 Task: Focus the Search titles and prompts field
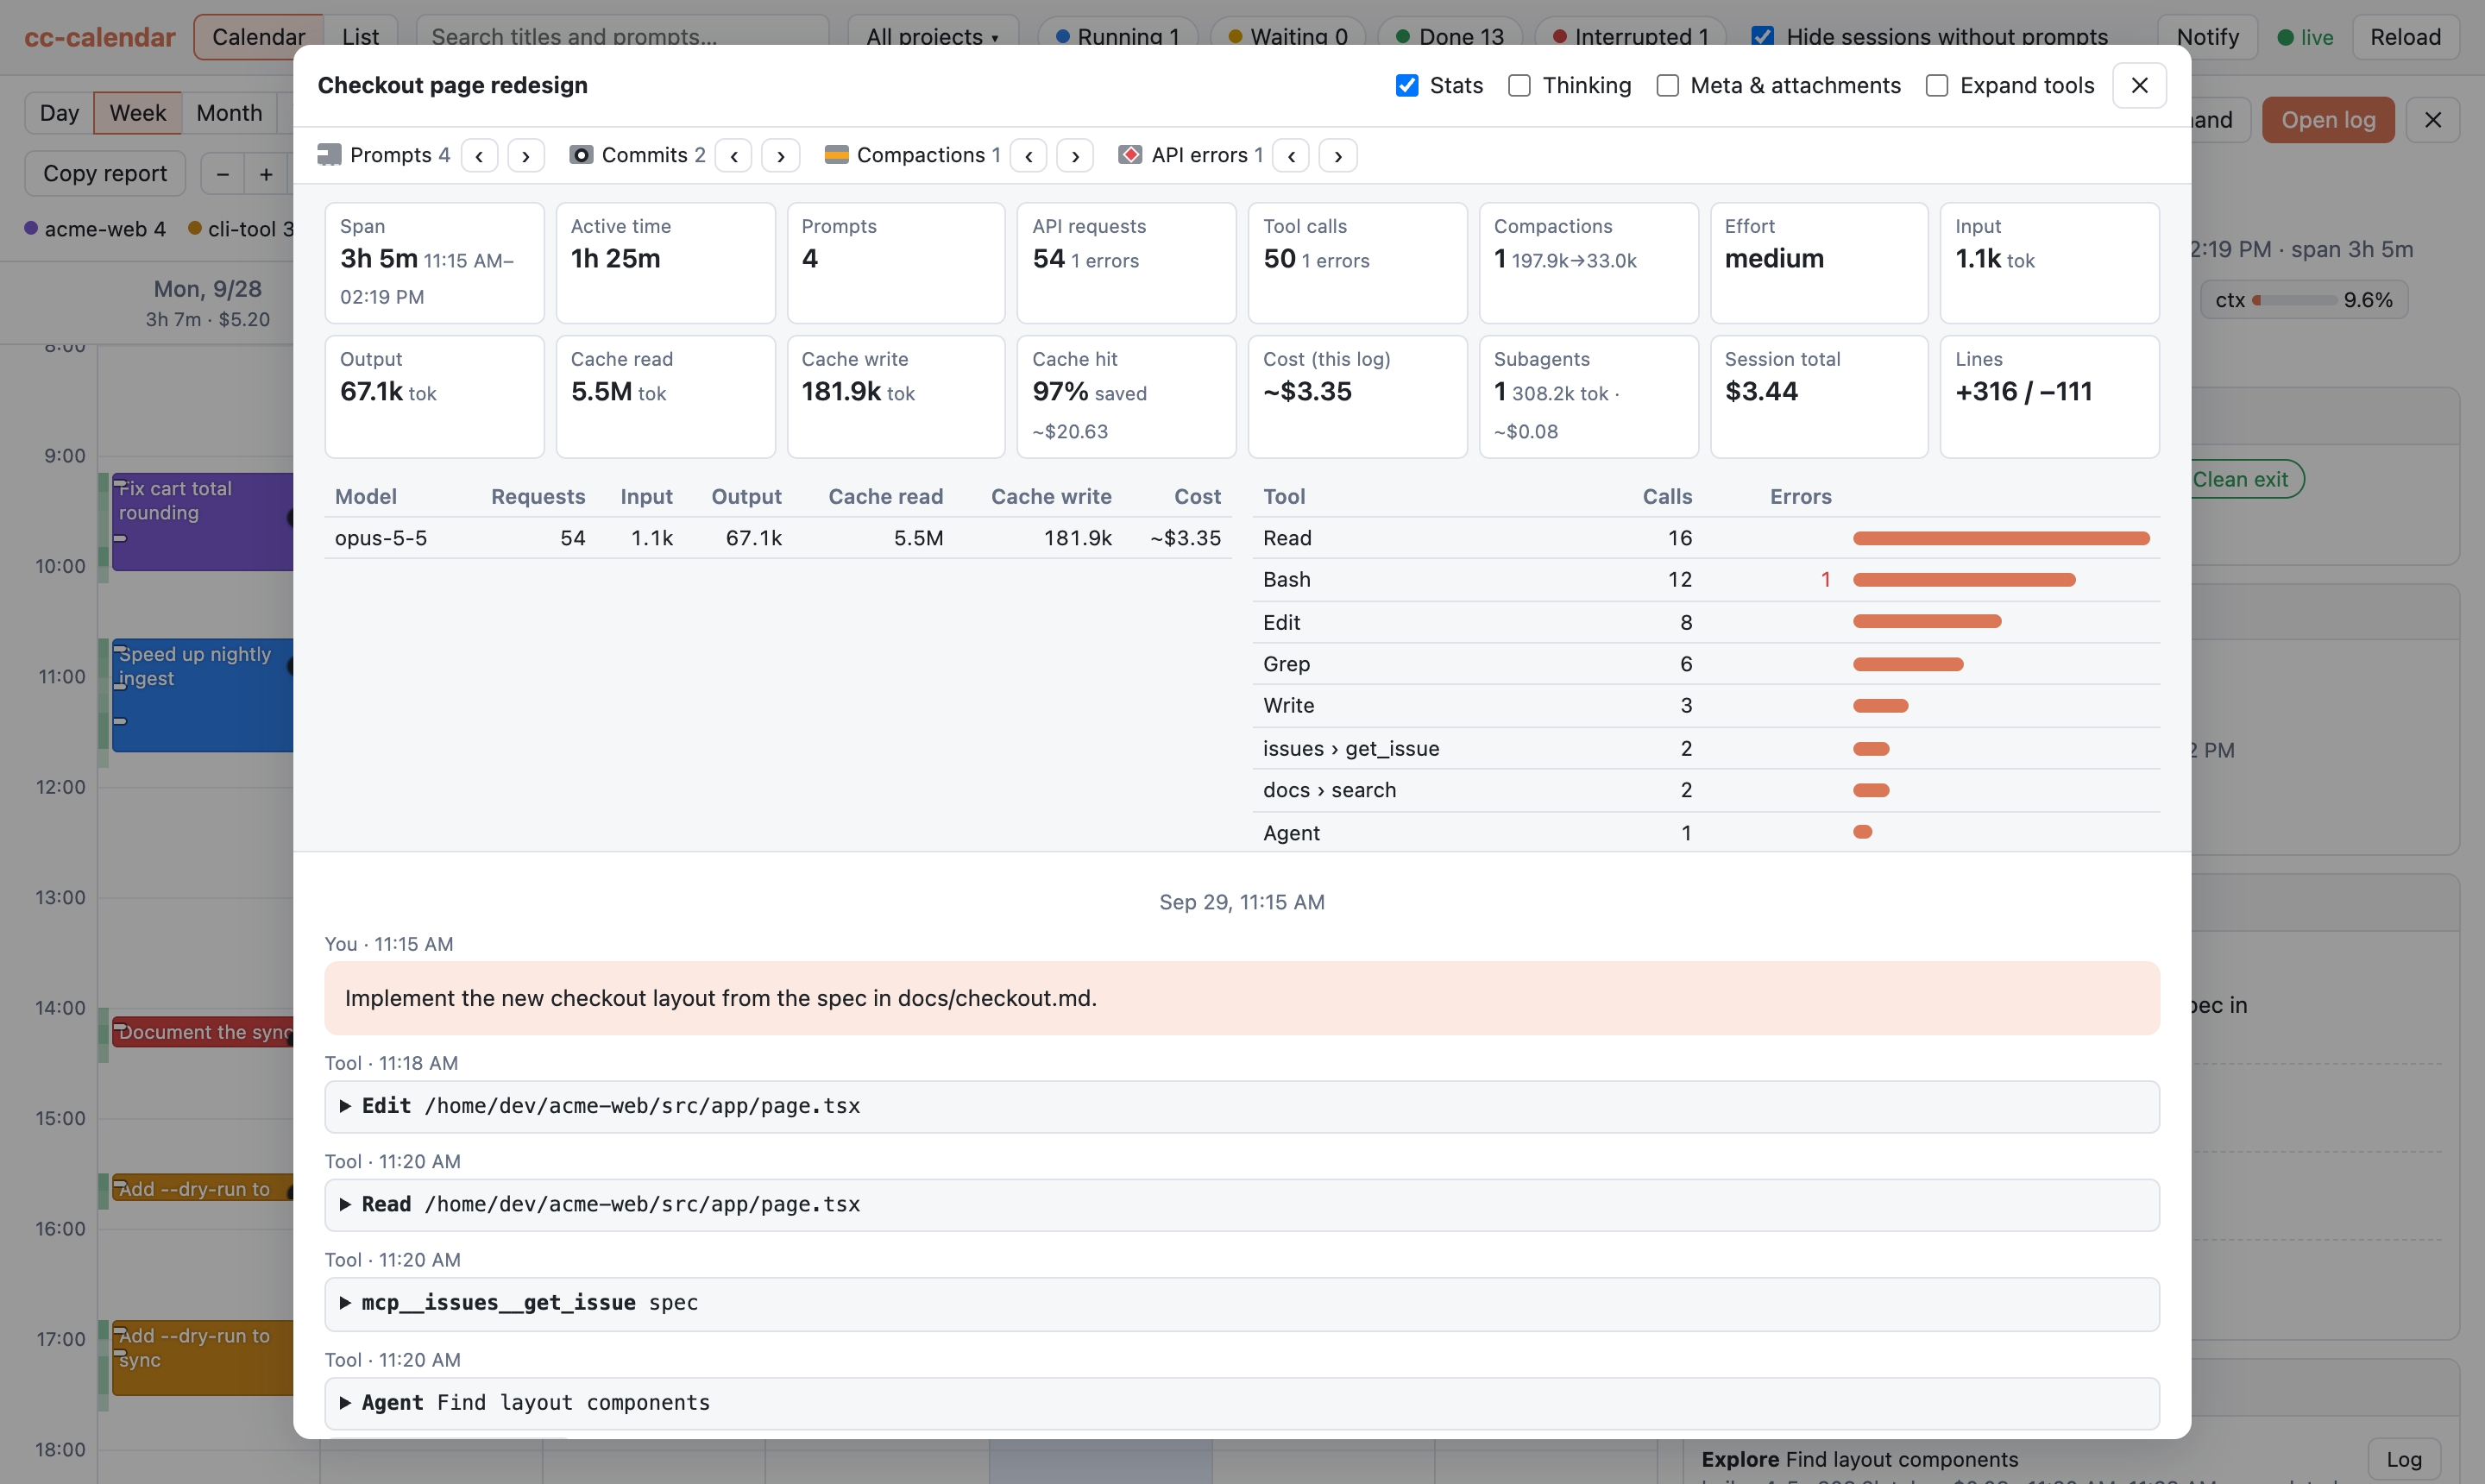click(622, 37)
